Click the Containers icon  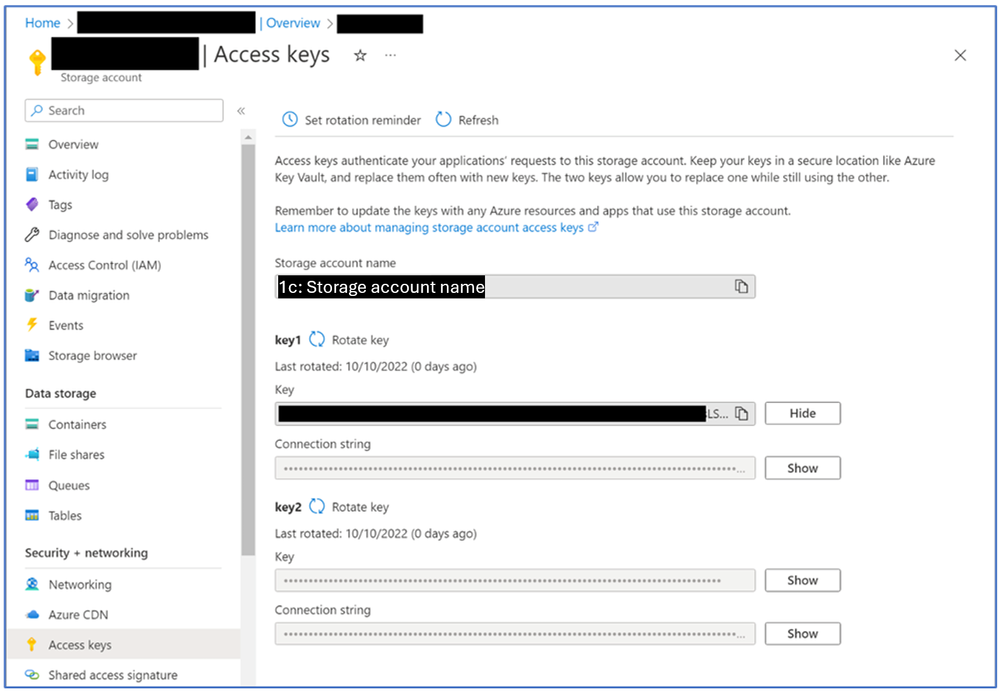click(x=32, y=424)
